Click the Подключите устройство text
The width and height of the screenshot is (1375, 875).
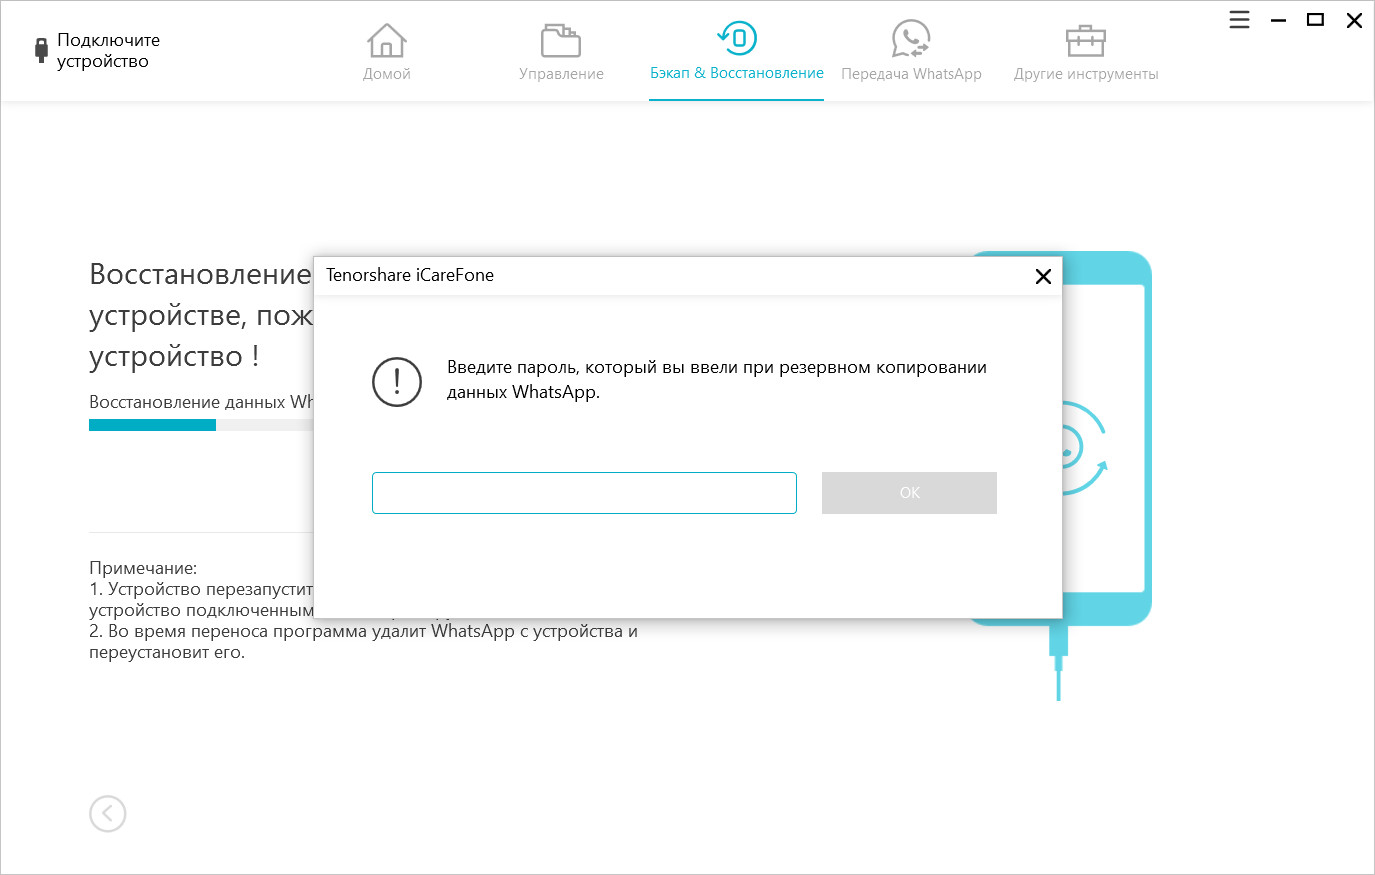click(108, 51)
